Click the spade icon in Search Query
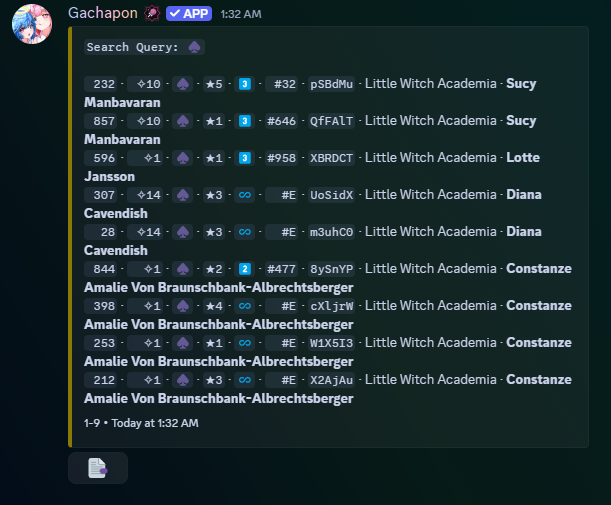Screen dimensions: 611x505 click(x=194, y=48)
